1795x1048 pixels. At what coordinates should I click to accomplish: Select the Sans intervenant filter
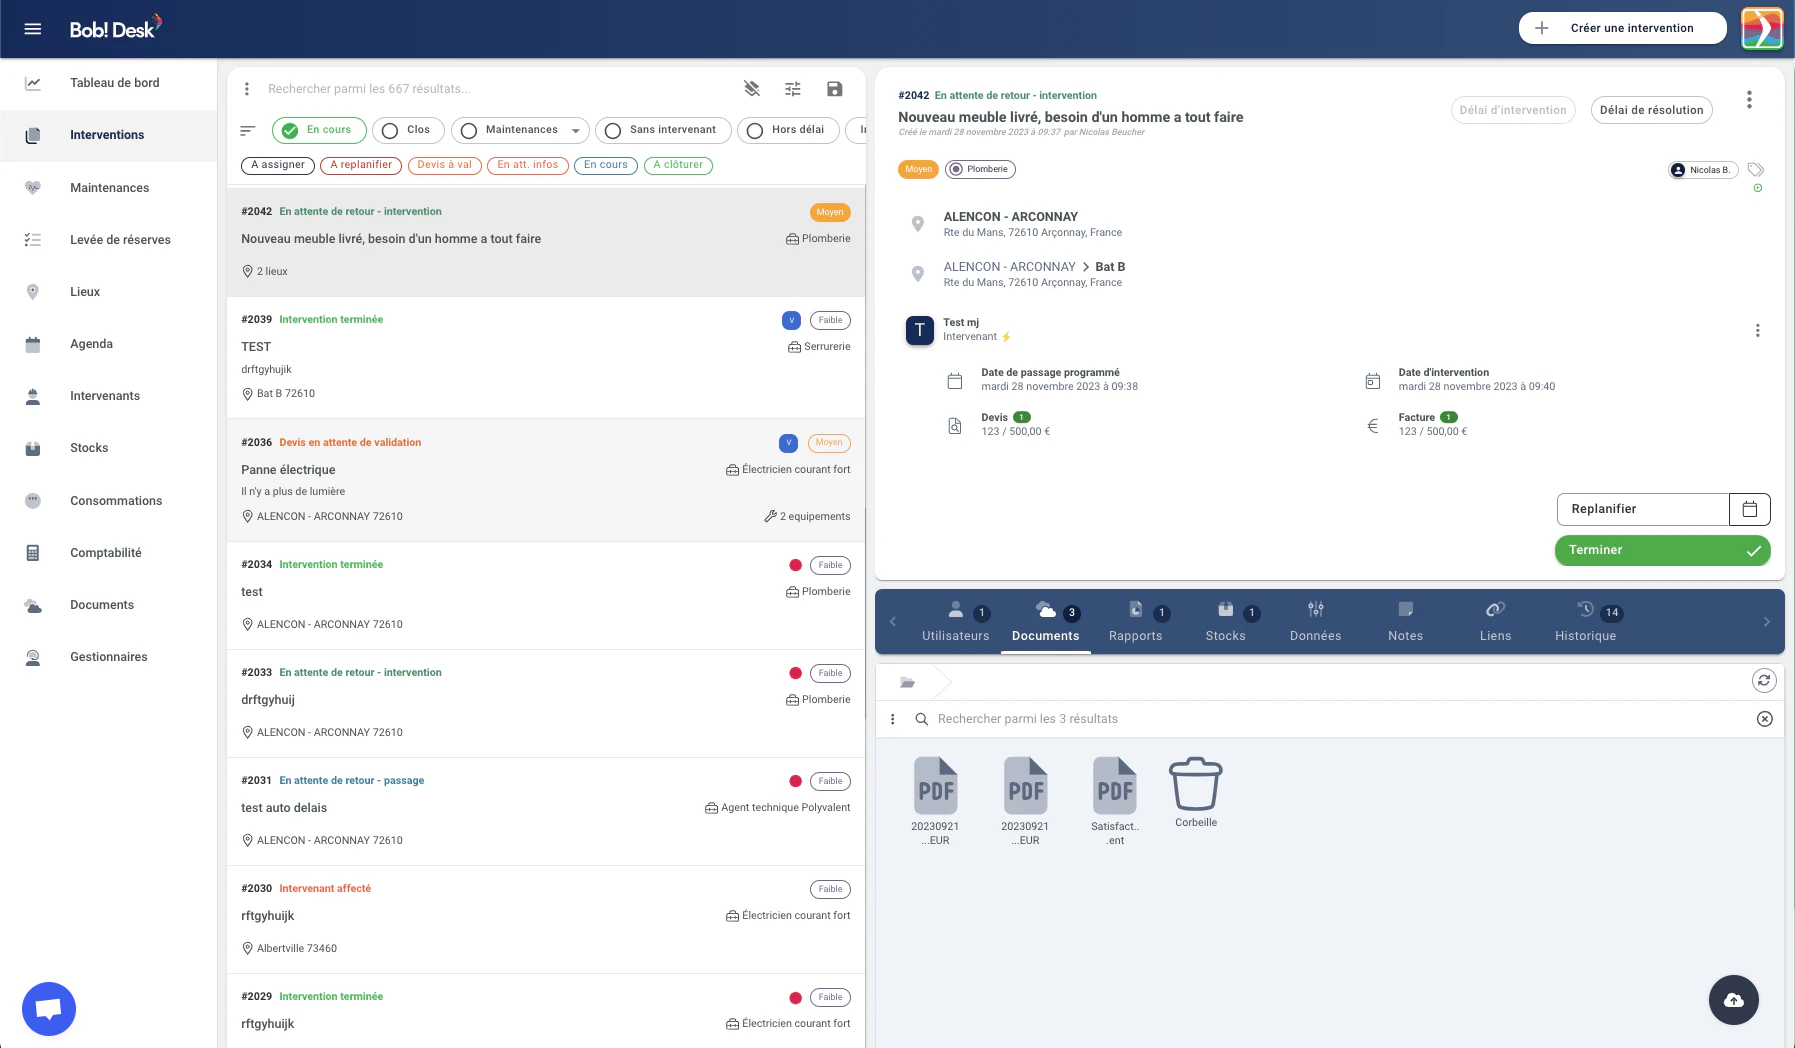[661, 130]
